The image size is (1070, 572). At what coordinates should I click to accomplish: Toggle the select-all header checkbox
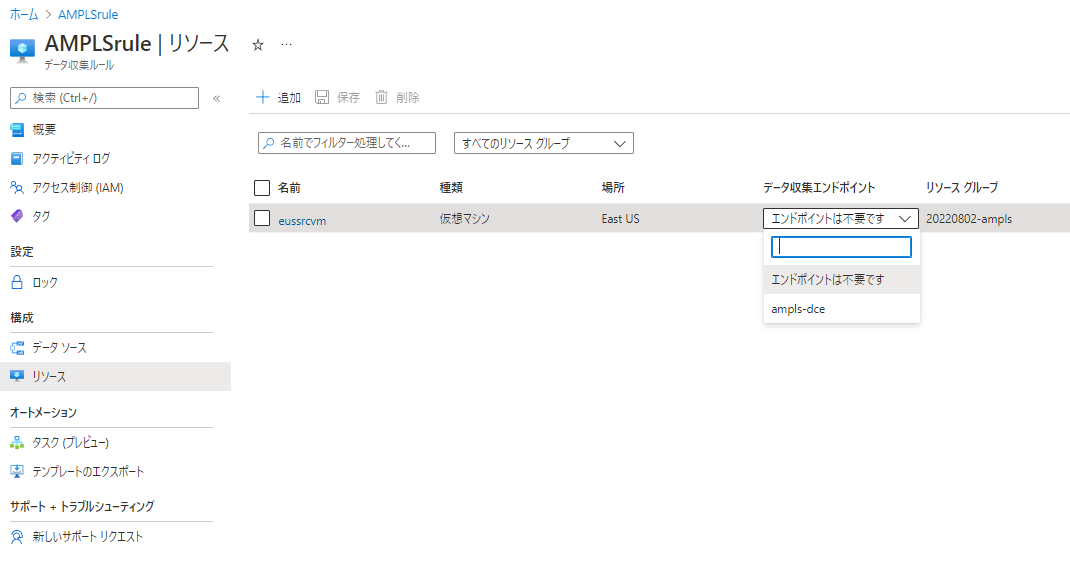click(262, 188)
